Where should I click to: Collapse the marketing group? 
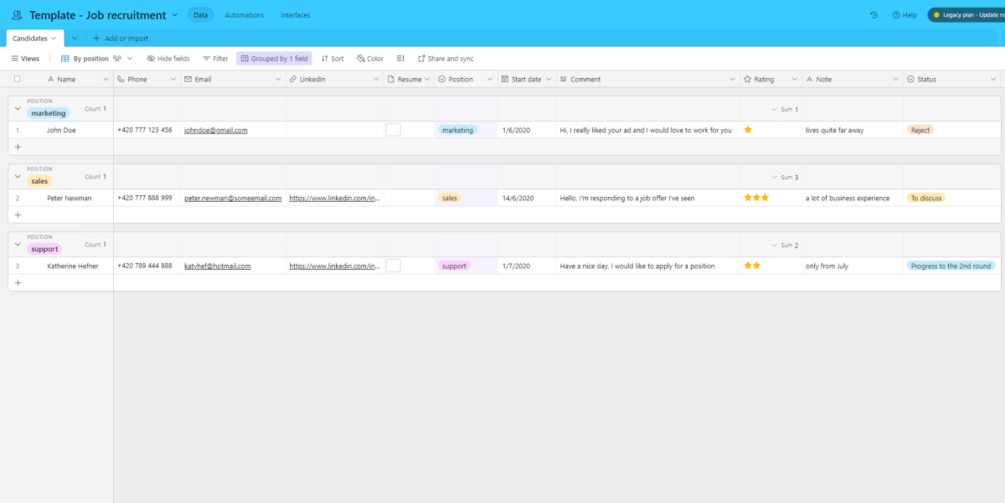(17, 108)
